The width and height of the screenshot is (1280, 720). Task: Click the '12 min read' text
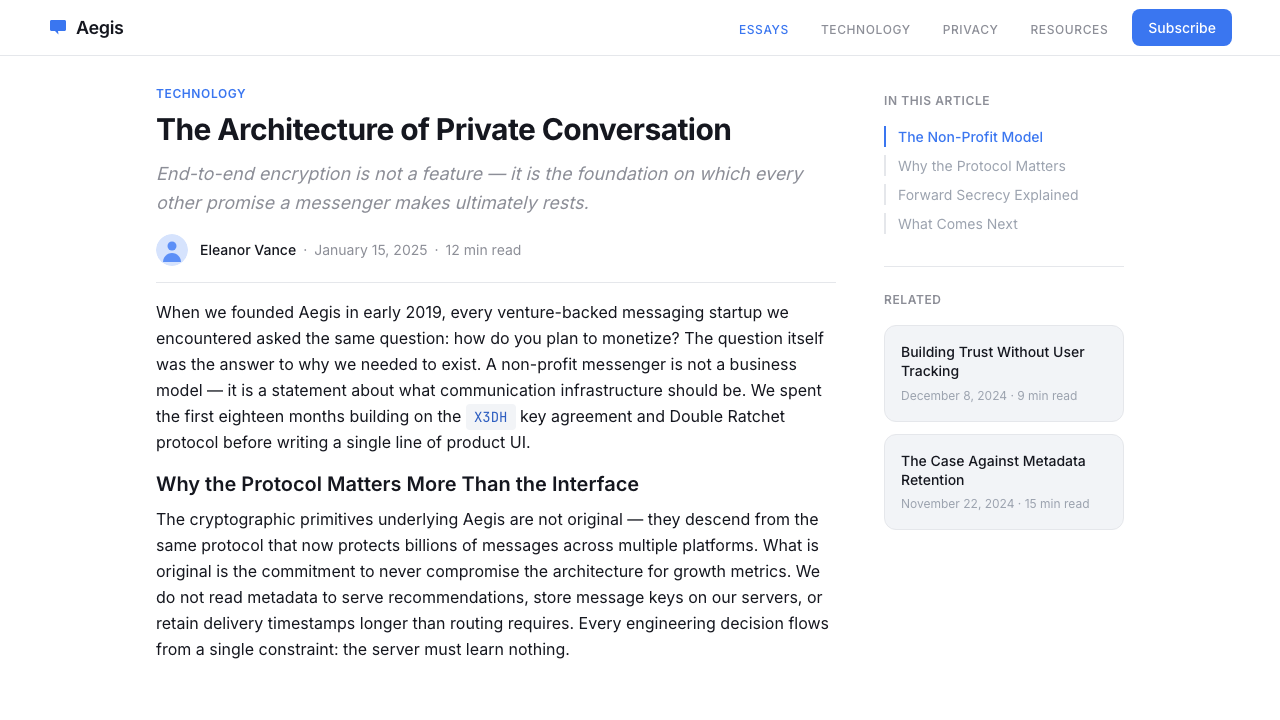(x=483, y=250)
